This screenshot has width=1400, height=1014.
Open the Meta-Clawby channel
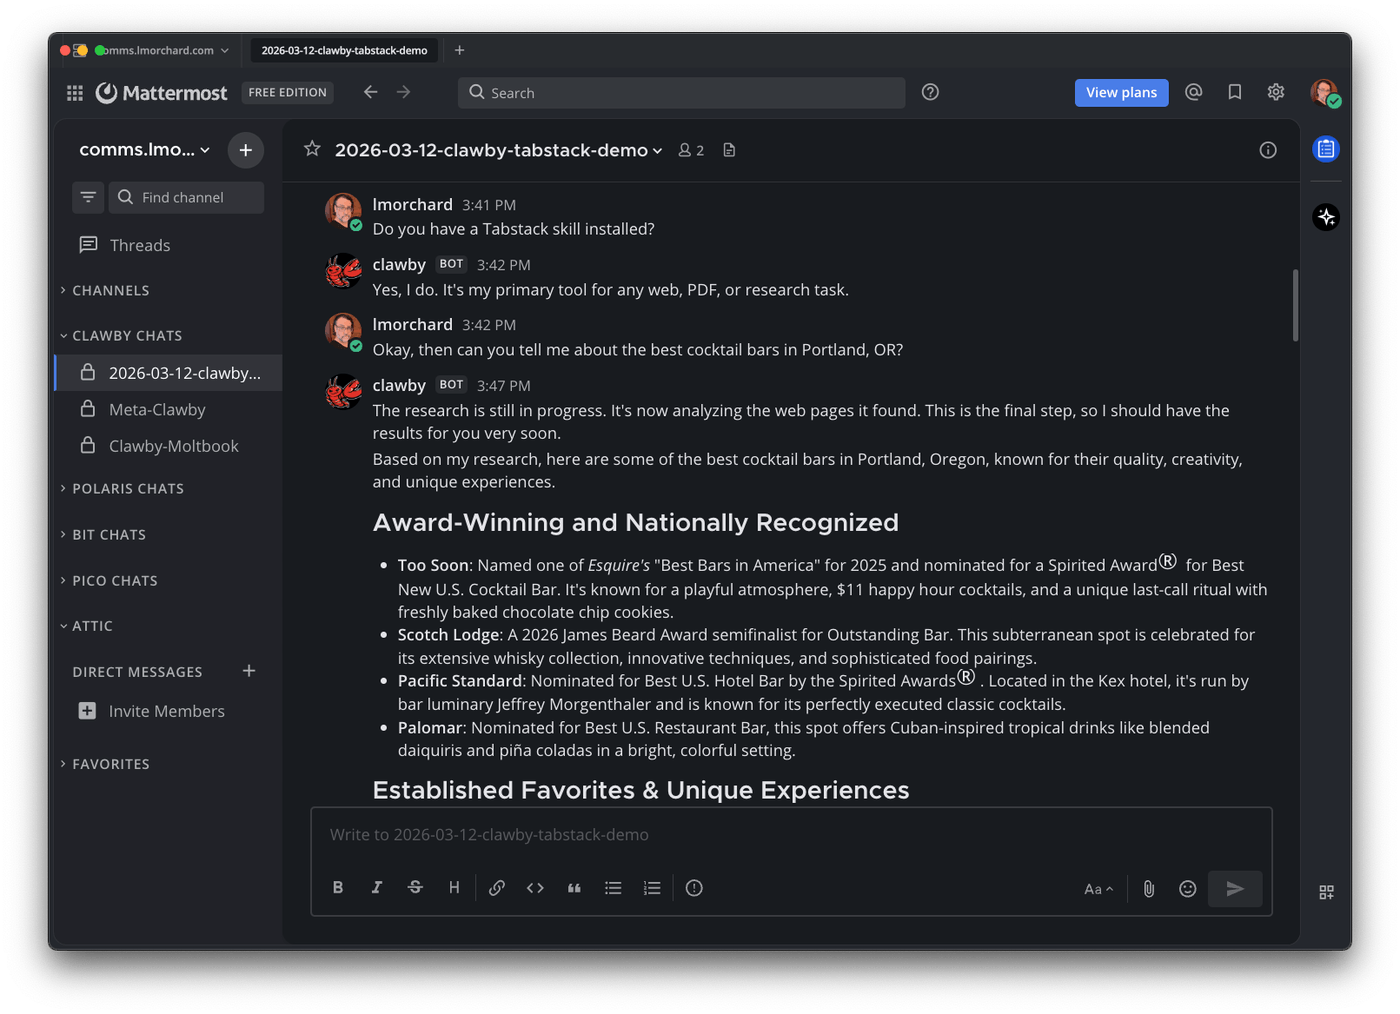point(157,410)
